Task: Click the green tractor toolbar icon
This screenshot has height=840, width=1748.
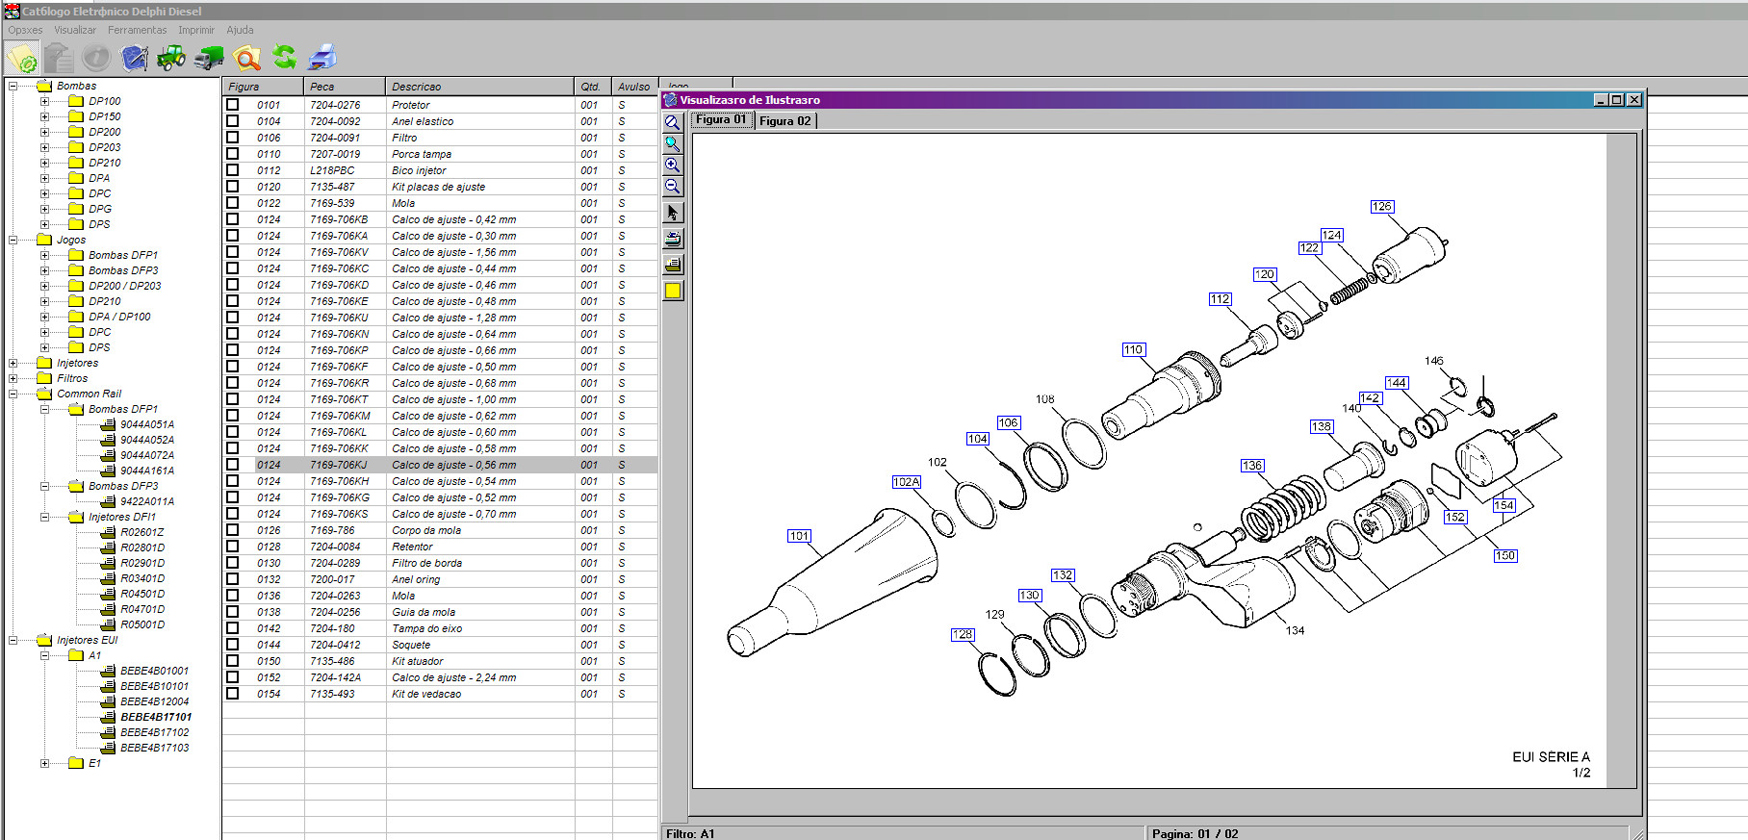Action: [171, 58]
